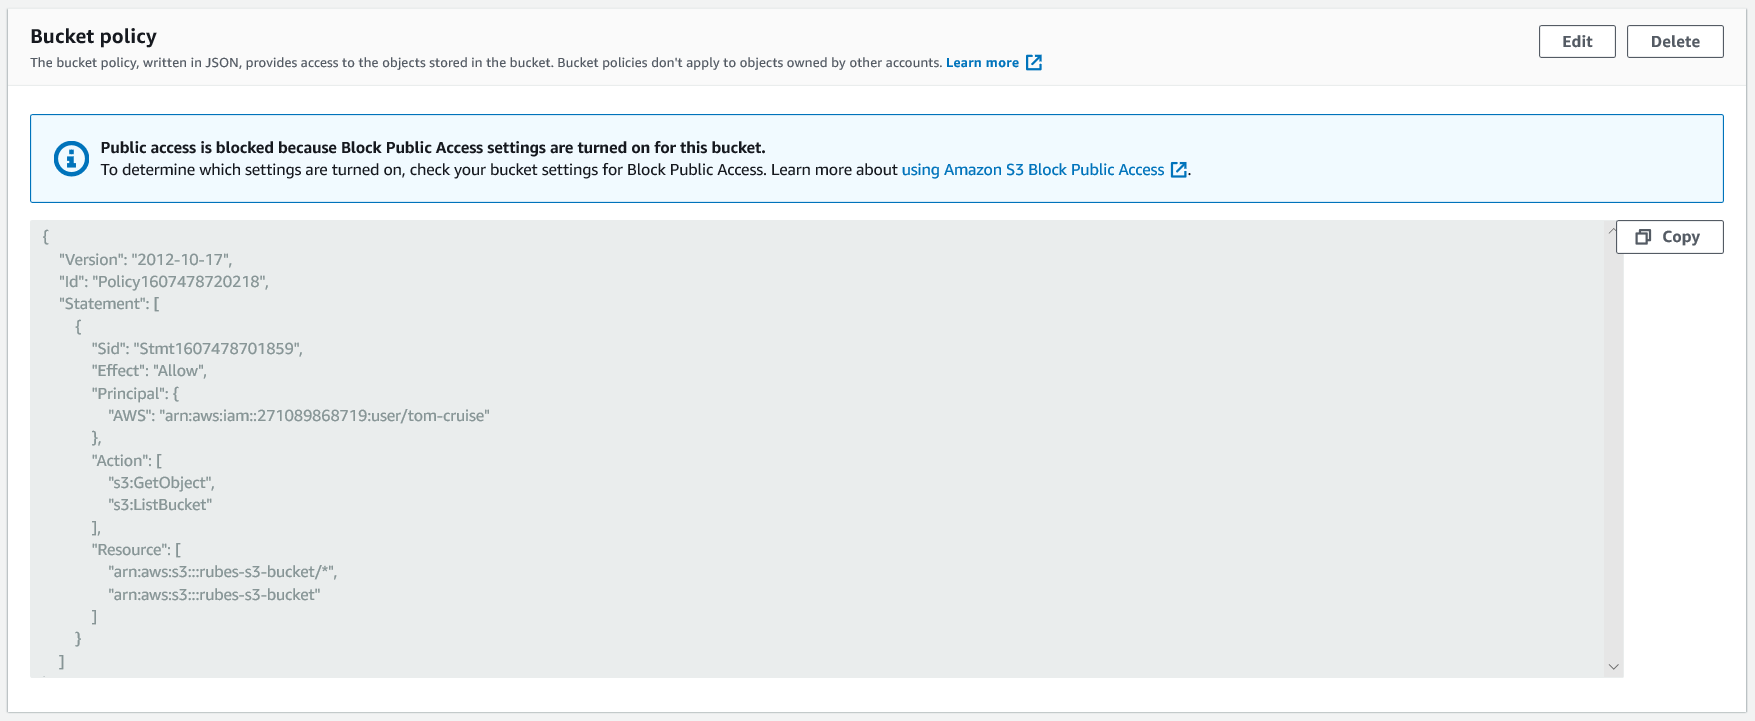Click external link icon beside Learn more
The width and height of the screenshot is (1755, 721).
point(1034,62)
